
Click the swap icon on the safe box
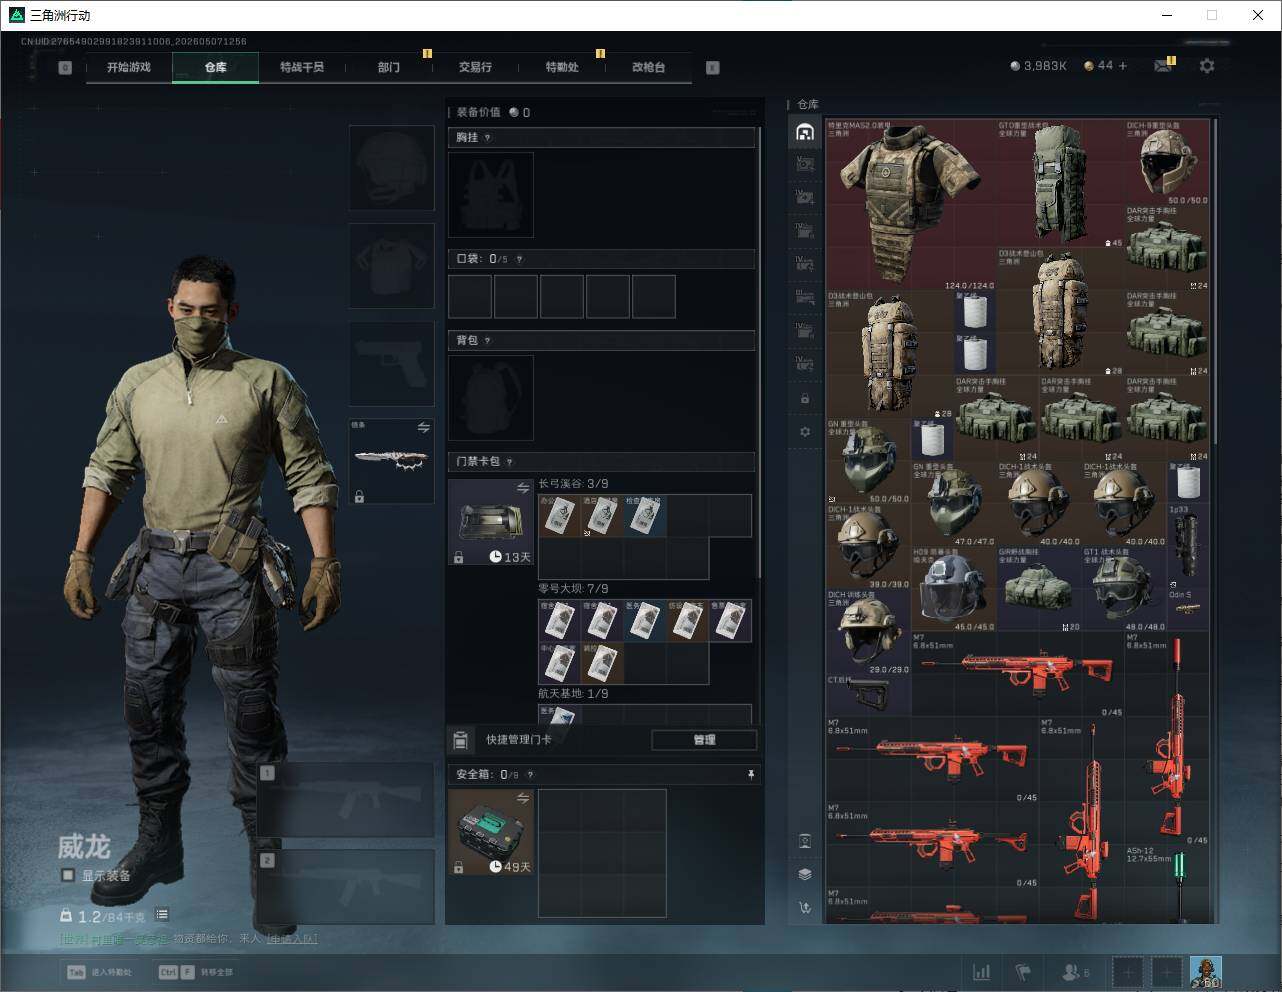[x=523, y=798]
